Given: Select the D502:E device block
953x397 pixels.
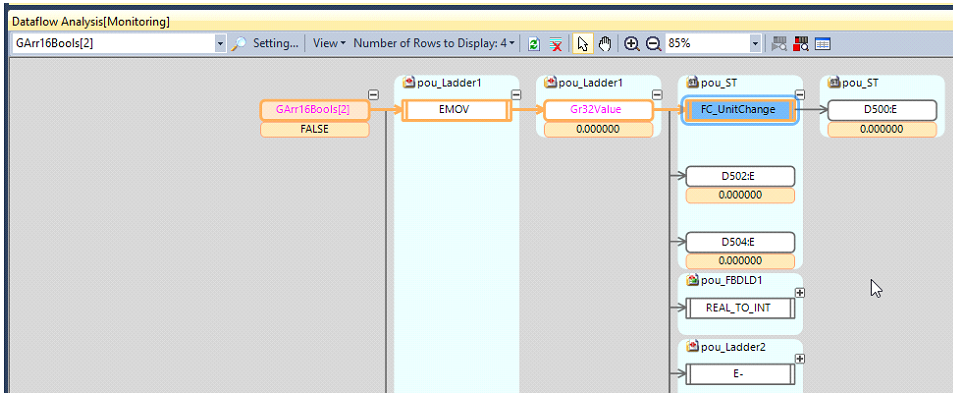Looking at the screenshot, I should [740, 176].
